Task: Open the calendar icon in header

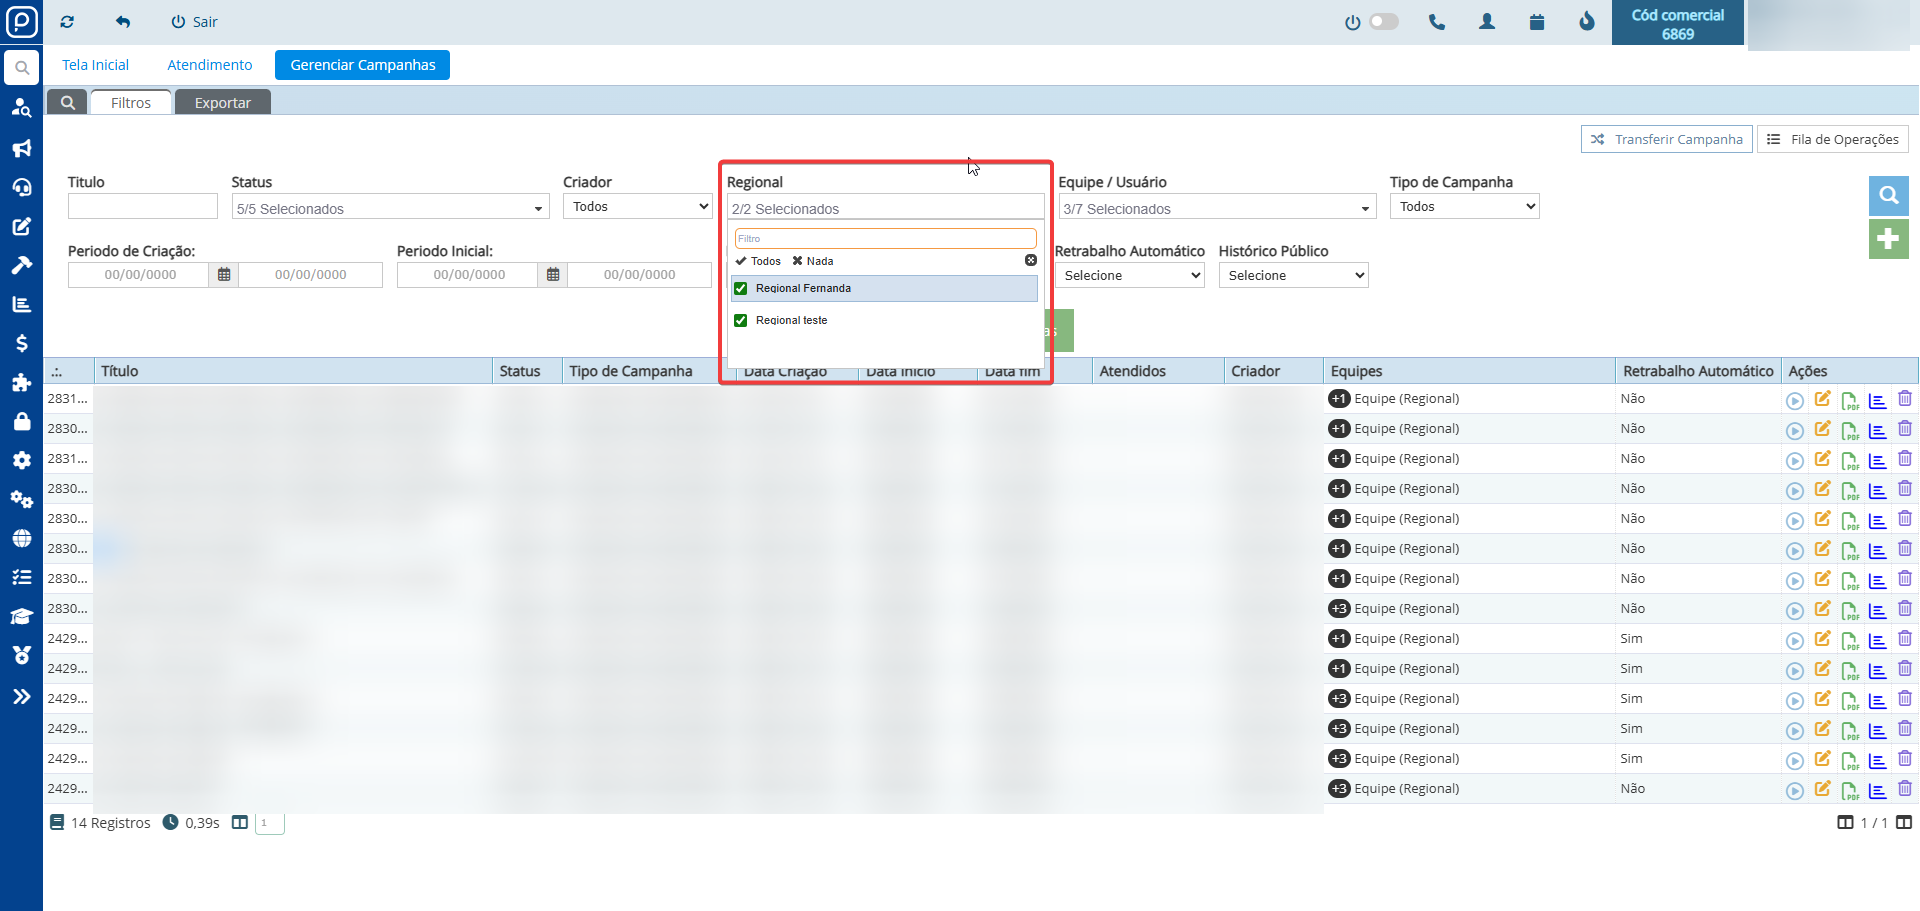Action: click(x=1537, y=22)
